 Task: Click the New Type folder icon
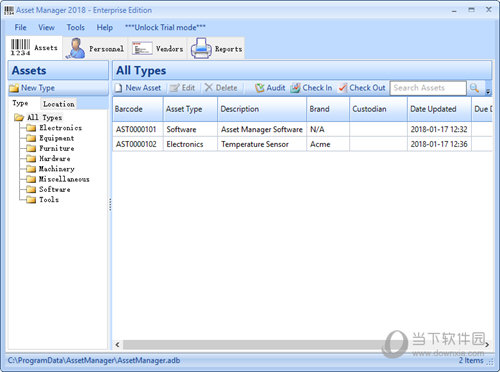[x=14, y=88]
